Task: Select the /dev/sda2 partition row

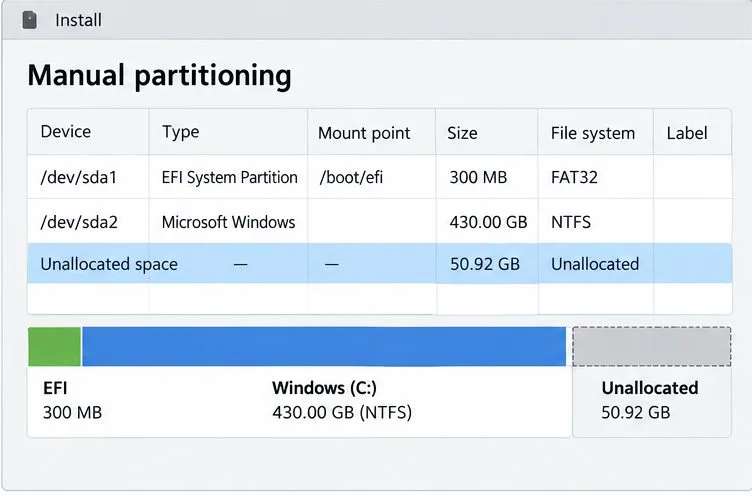Action: coord(379,222)
